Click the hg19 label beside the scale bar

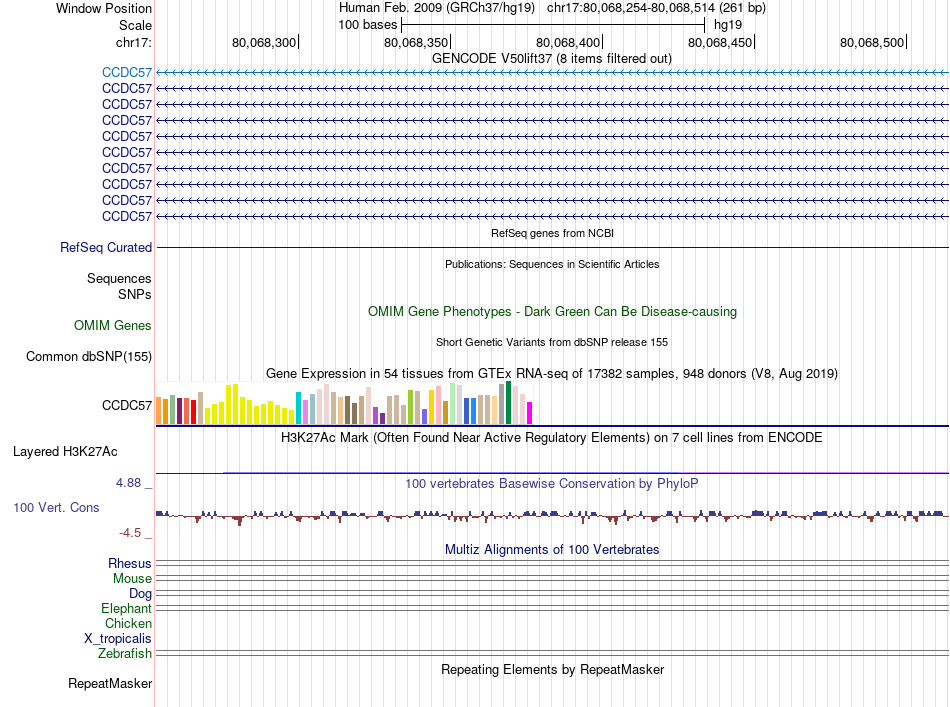pos(728,25)
